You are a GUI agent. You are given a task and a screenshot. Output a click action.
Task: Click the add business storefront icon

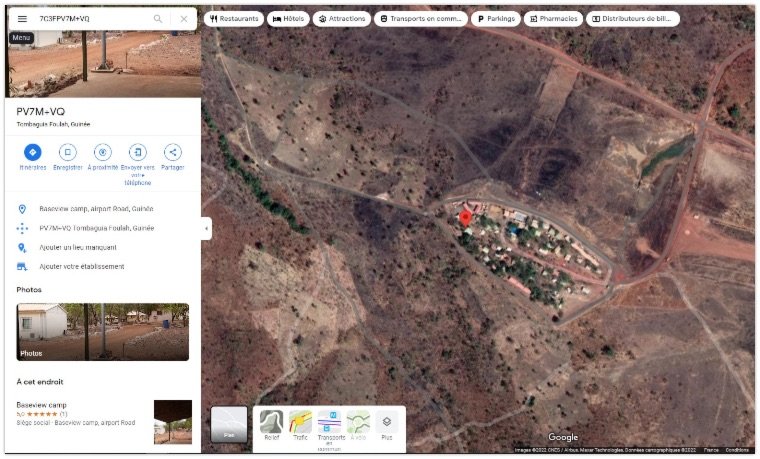[x=22, y=267]
